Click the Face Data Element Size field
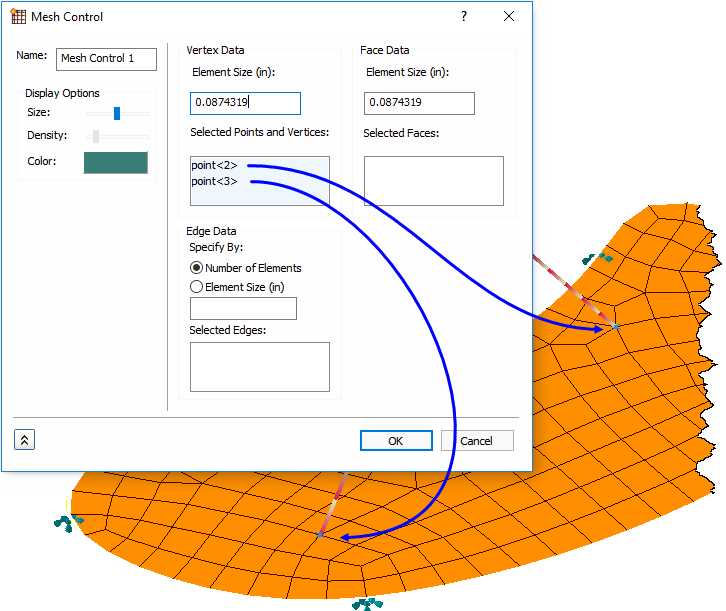Viewport: 726px width, 611px height. (419, 103)
